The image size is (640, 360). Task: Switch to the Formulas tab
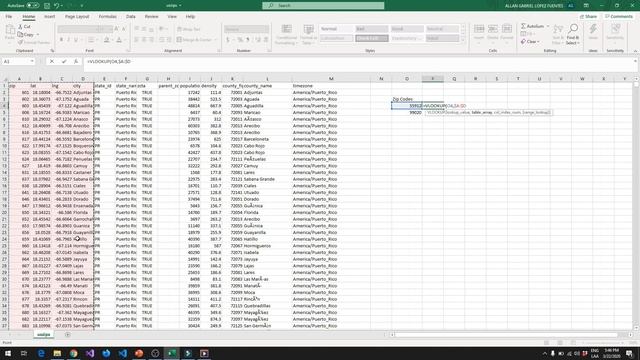coord(107,17)
